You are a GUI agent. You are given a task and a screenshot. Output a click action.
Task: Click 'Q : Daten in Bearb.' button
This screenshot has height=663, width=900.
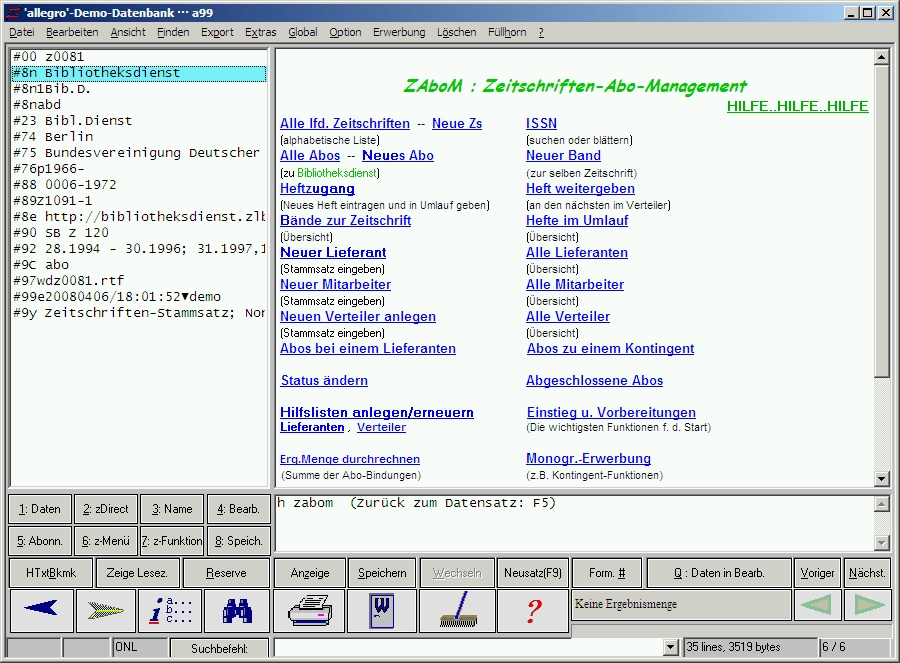point(719,573)
